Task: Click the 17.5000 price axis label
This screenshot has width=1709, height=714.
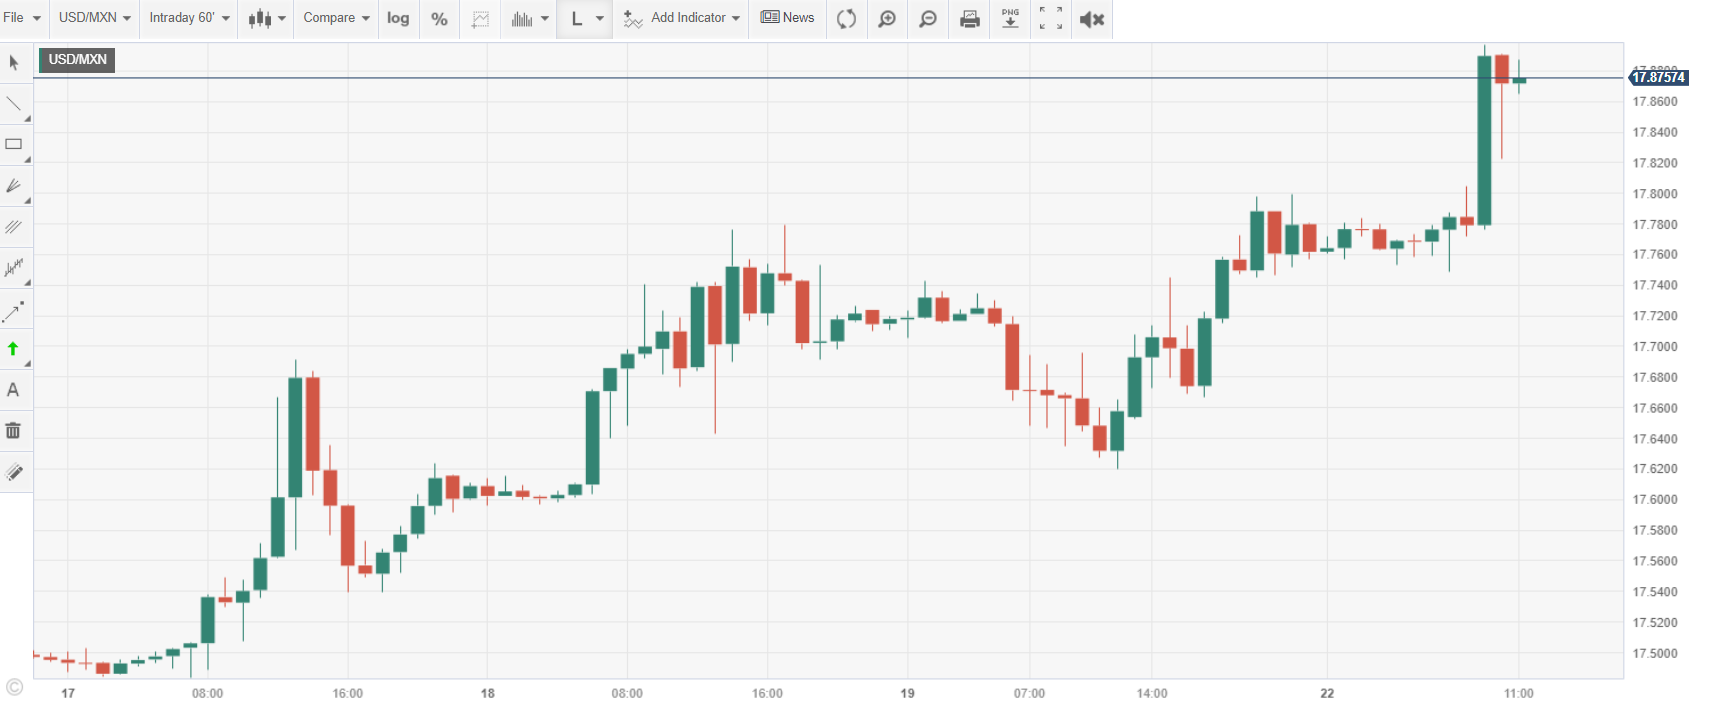Action: [x=1655, y=654]
